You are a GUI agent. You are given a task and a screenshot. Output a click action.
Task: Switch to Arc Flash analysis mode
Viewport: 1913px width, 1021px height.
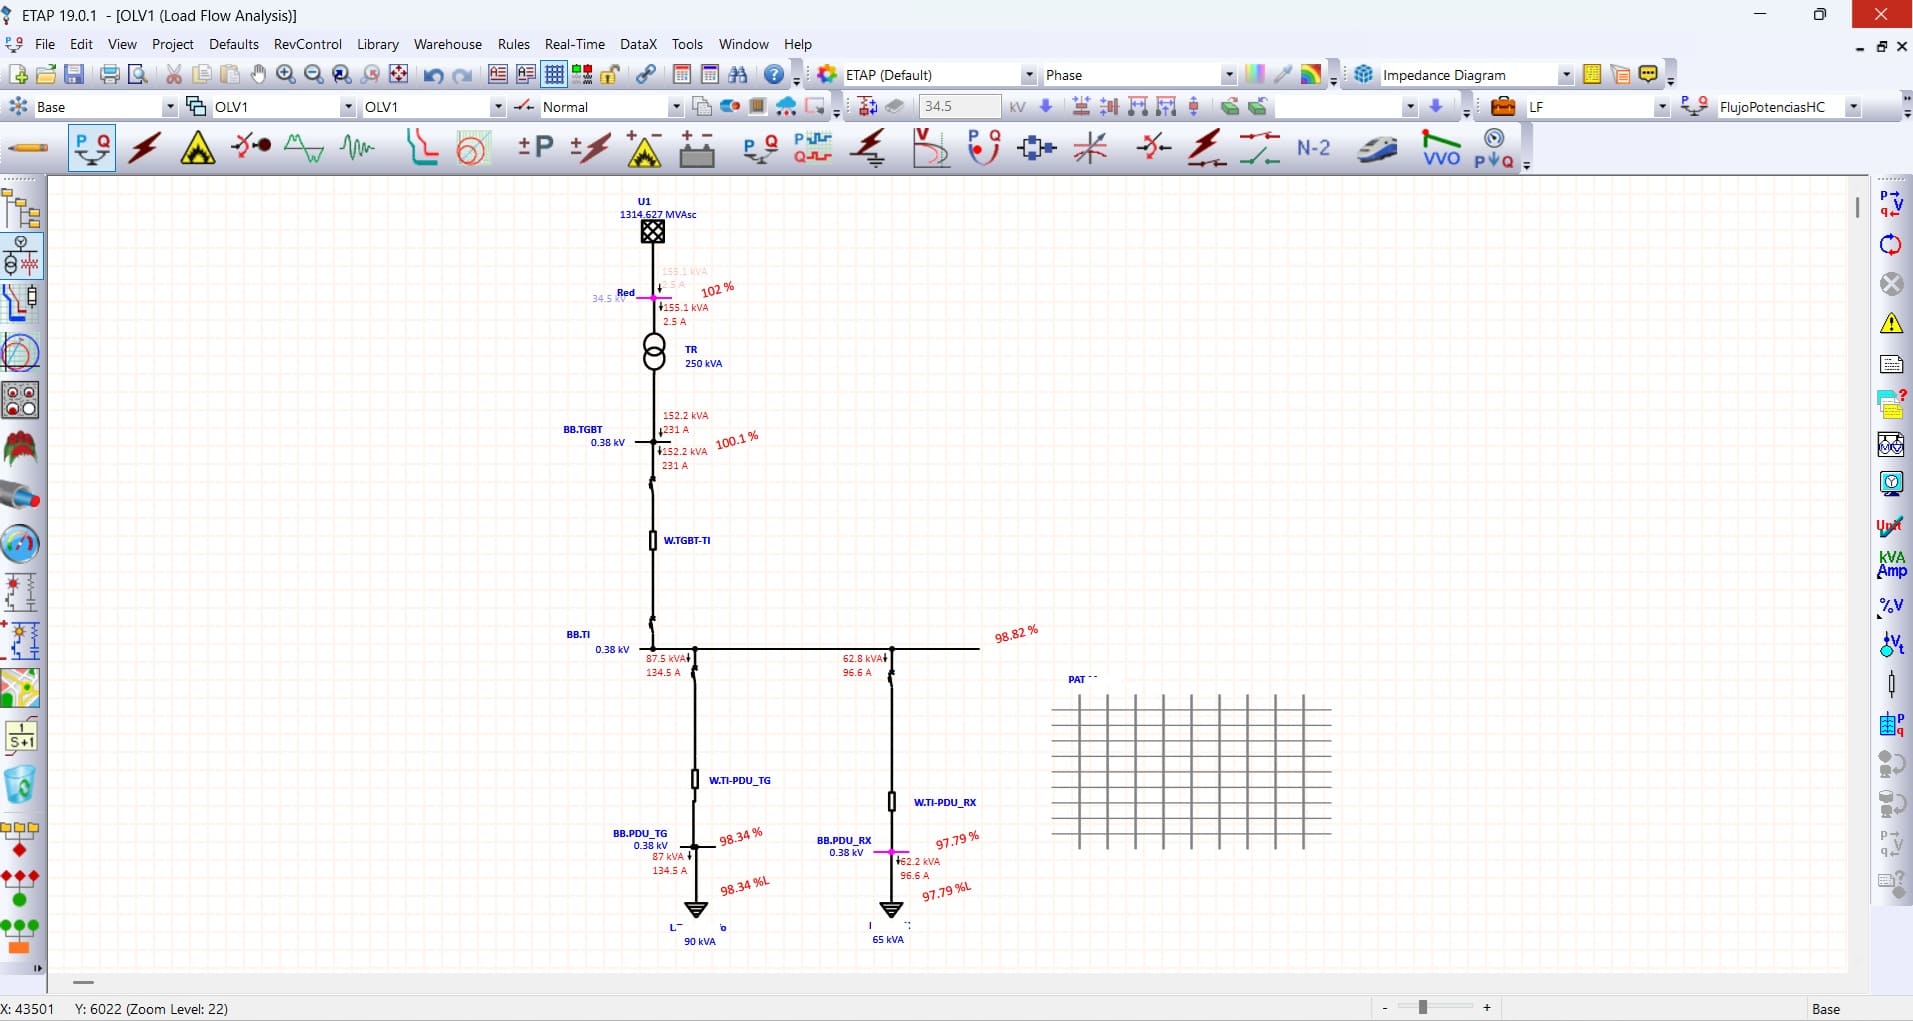pos(198,148)
